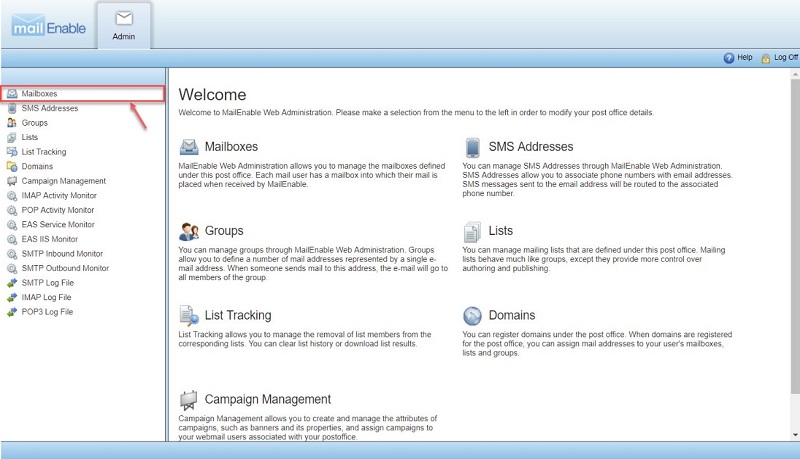Viewport: 800px width, 459px height.
Task: Open Lists in the left menu
Action: pyautogui.click(x=30, y=137)
